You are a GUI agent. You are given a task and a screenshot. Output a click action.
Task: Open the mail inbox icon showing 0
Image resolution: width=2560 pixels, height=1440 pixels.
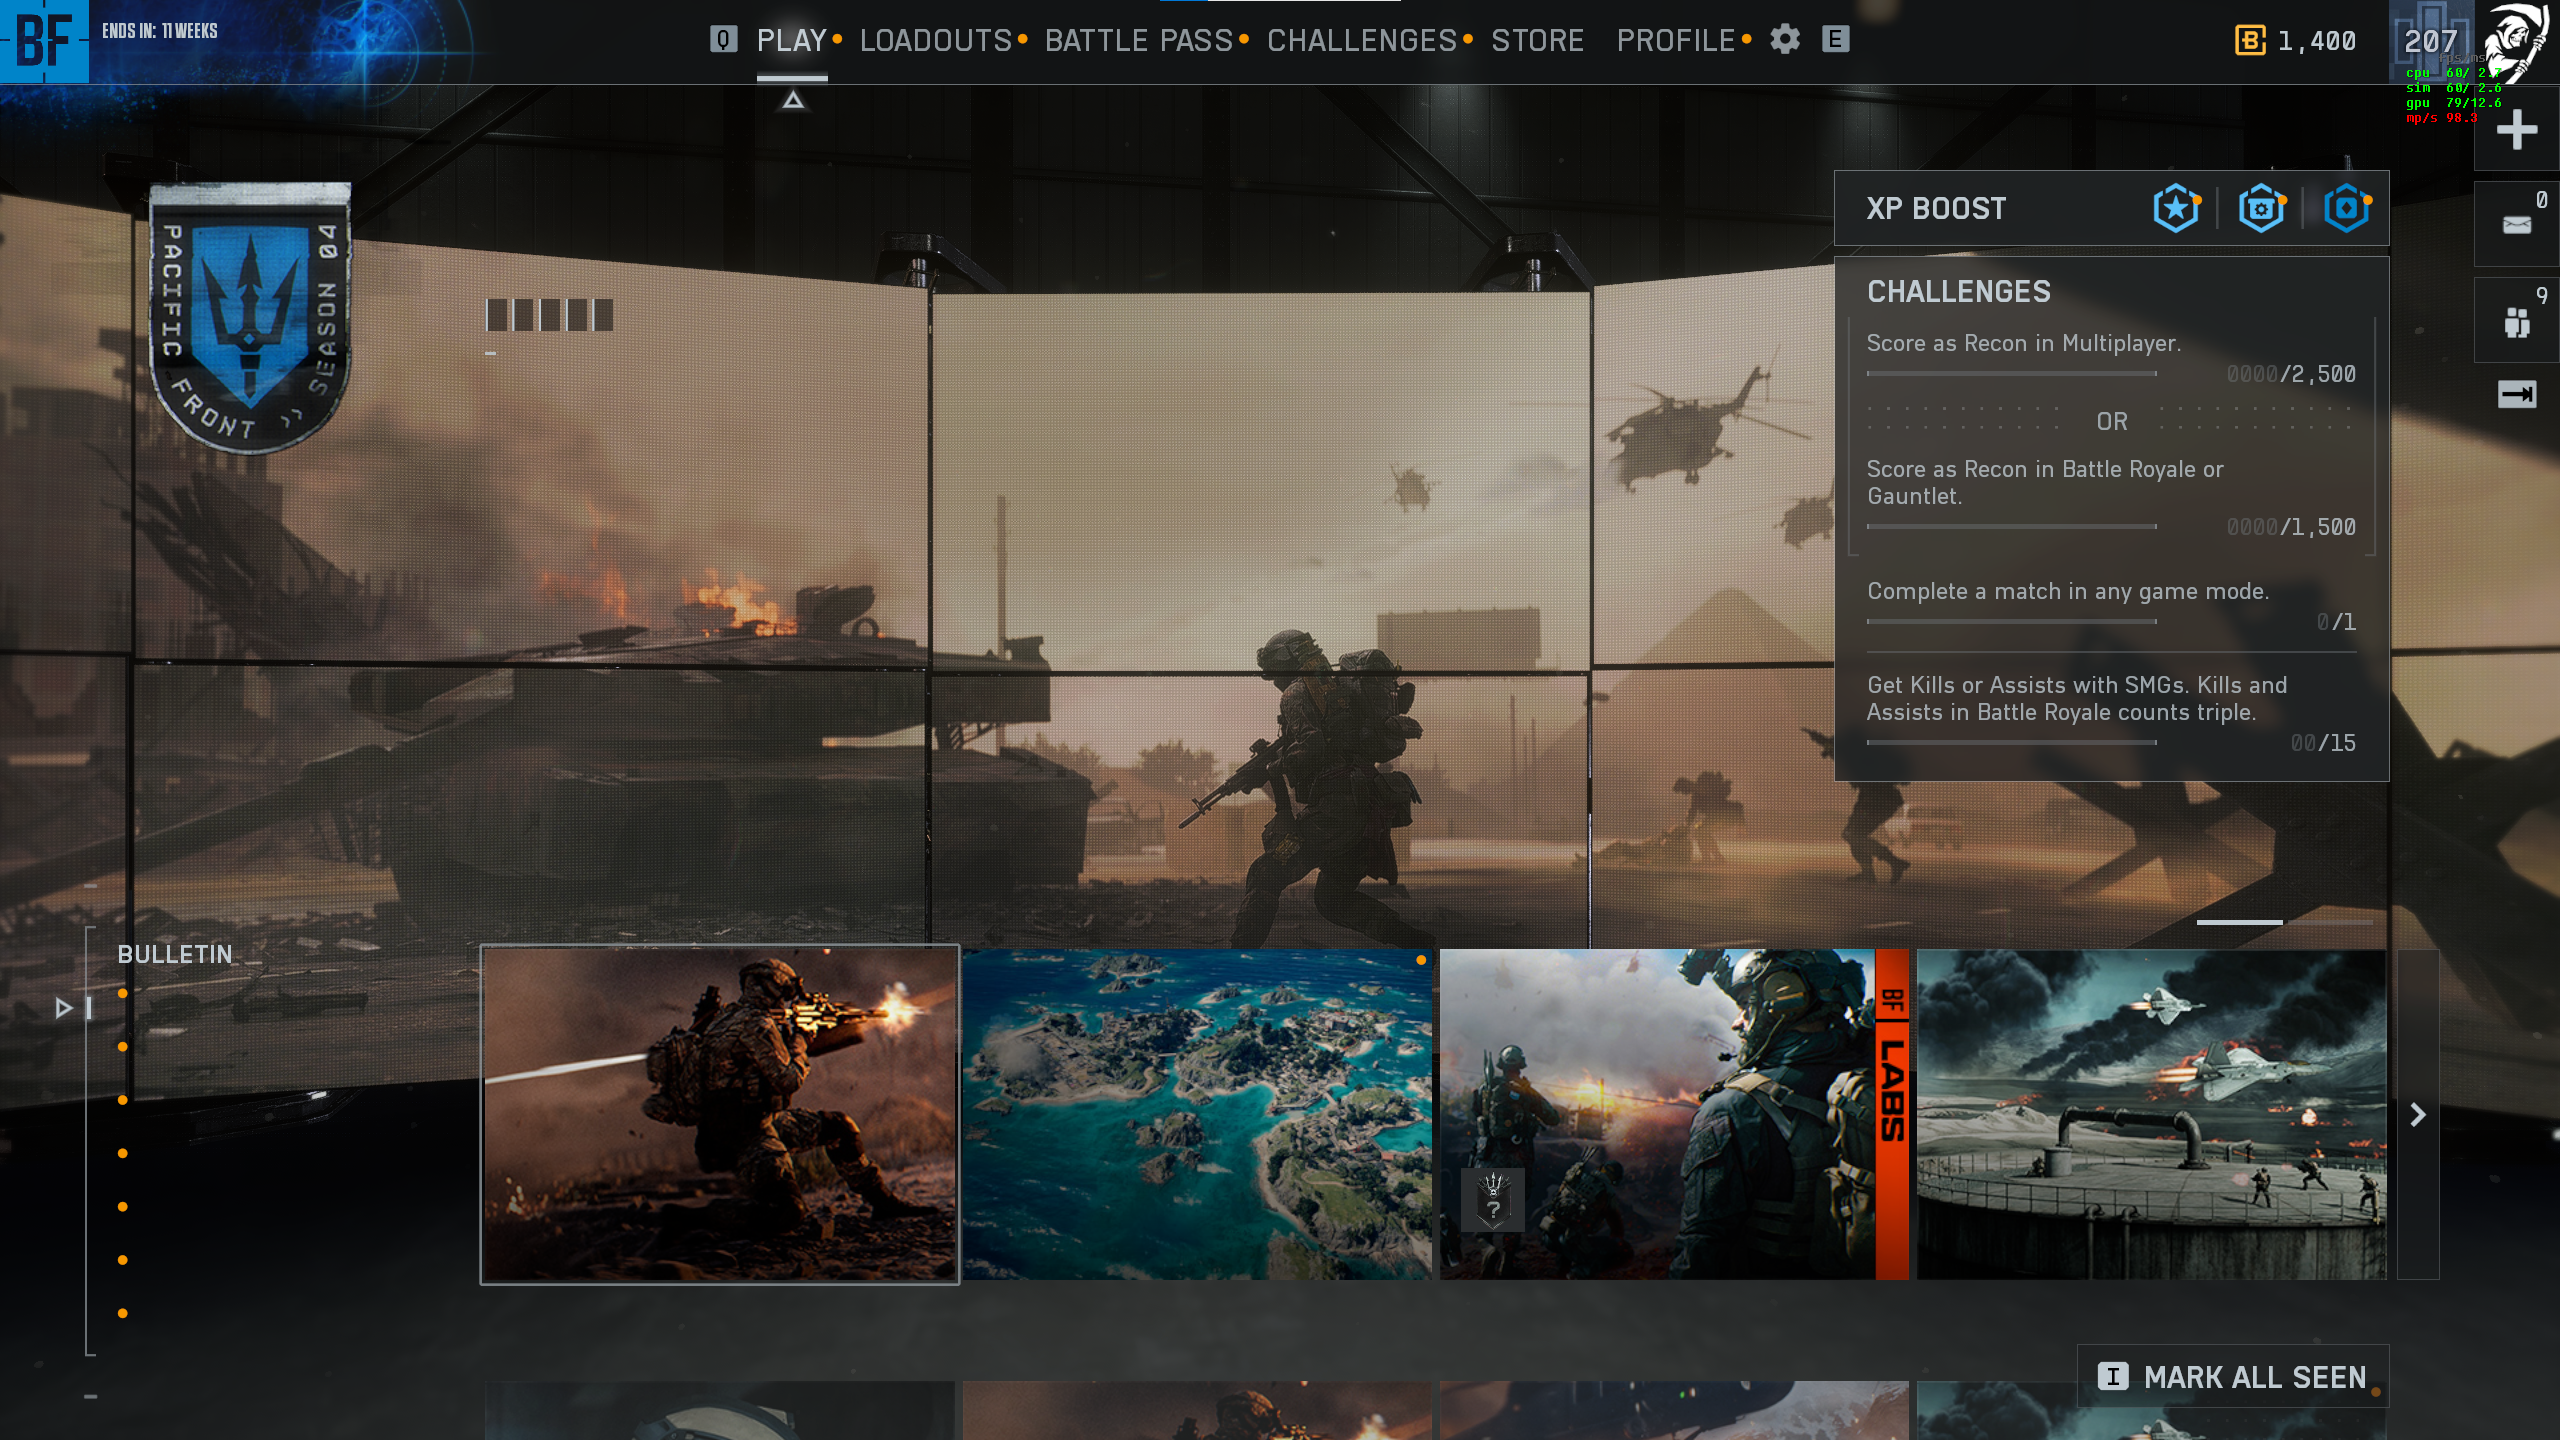(x=2517, y=225)
